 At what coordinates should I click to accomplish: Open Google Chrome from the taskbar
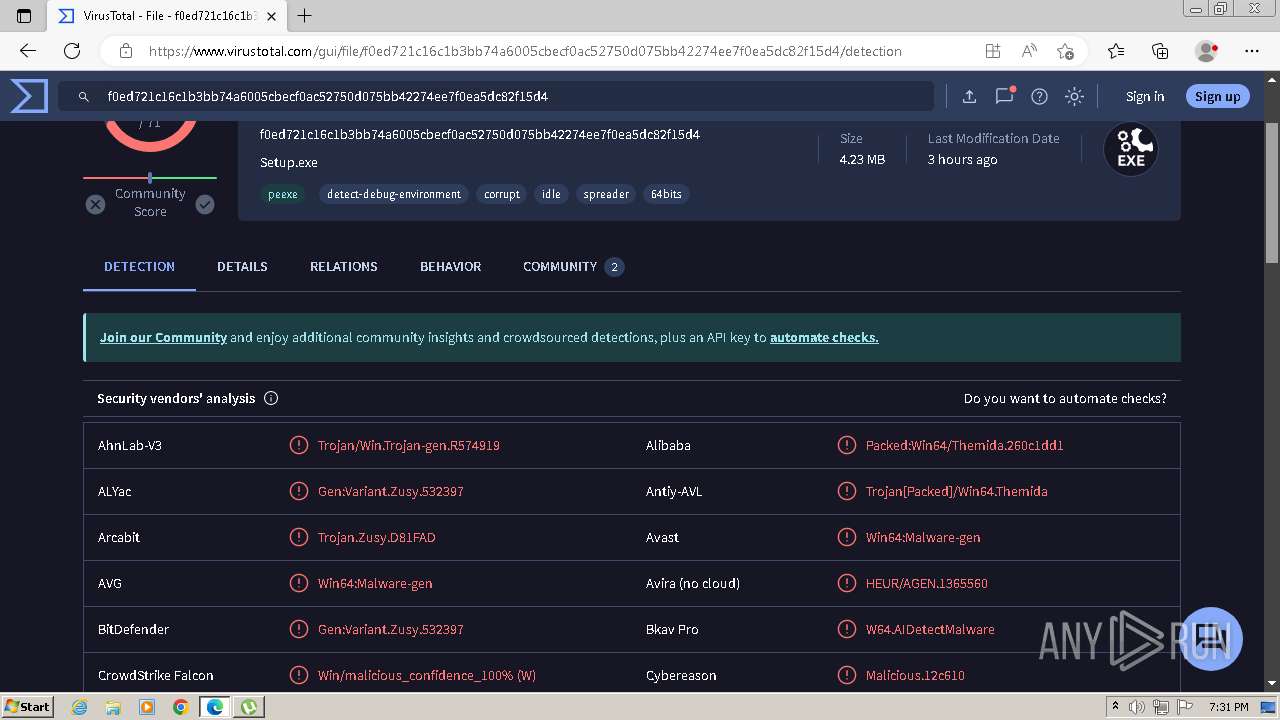point(180,707)
